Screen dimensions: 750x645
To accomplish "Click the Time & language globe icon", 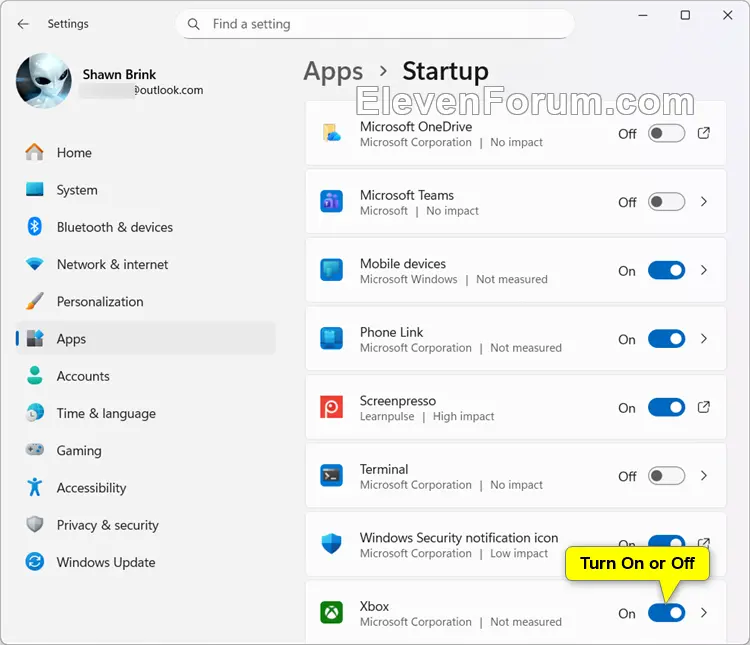I will [34, 412].
